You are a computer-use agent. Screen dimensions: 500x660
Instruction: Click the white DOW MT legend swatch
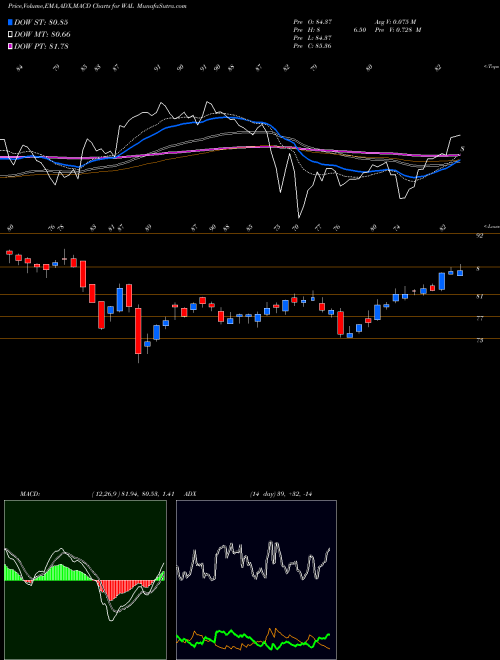coord(11,35)
